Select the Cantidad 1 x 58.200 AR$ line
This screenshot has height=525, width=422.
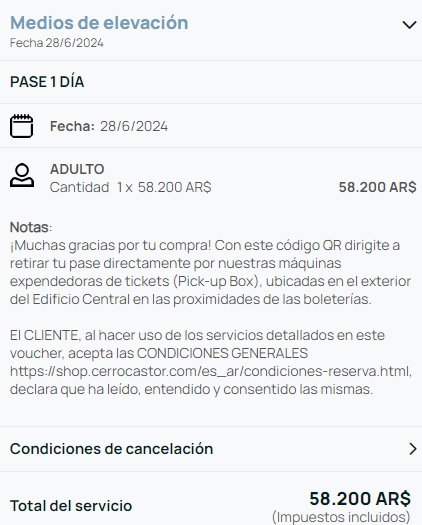coord(131,187)
